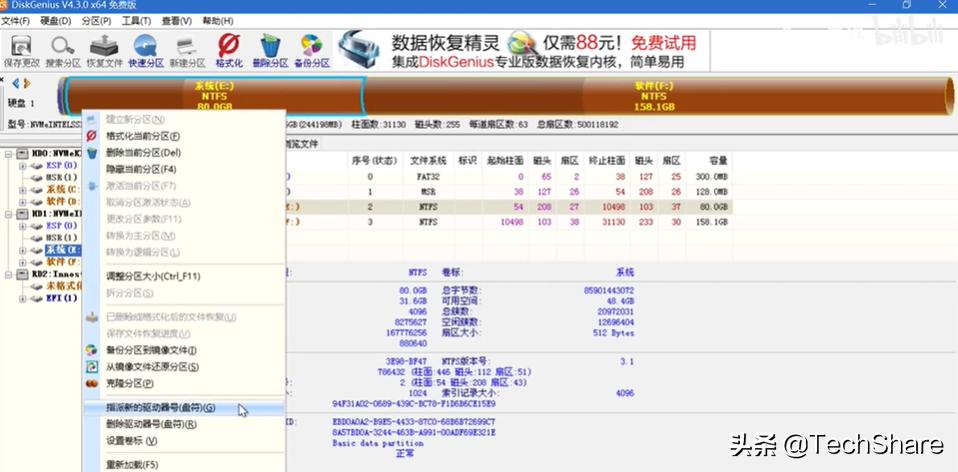Expand the ESP(0) partition under HD0
This screenshot has height=472, width=958.
(x=23, y=166)
